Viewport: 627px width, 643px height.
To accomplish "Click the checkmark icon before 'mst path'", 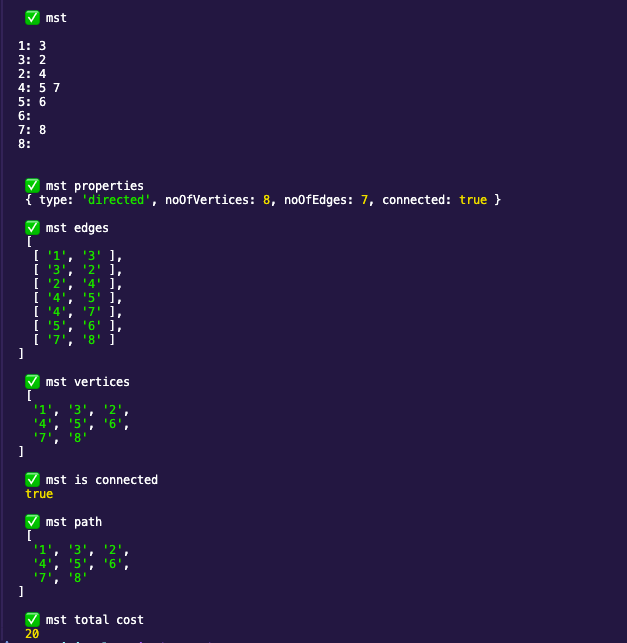I will [x=32, y=521].
